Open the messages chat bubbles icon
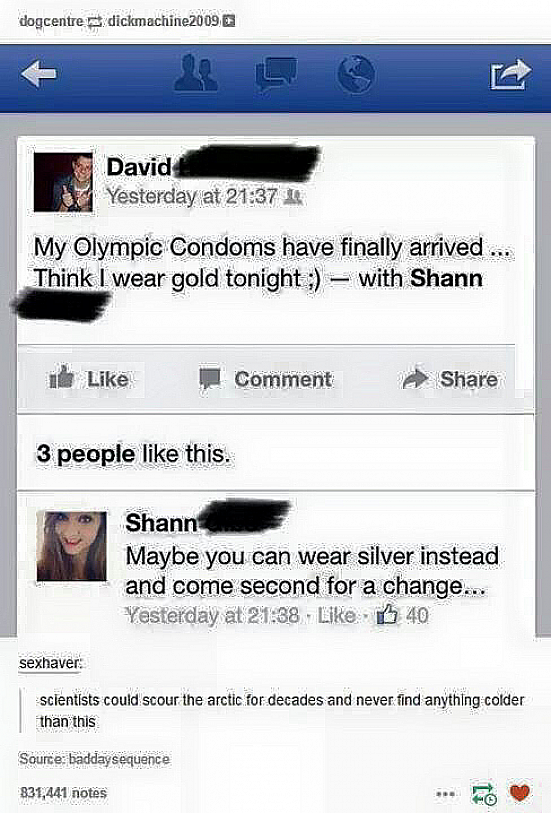 276,75
